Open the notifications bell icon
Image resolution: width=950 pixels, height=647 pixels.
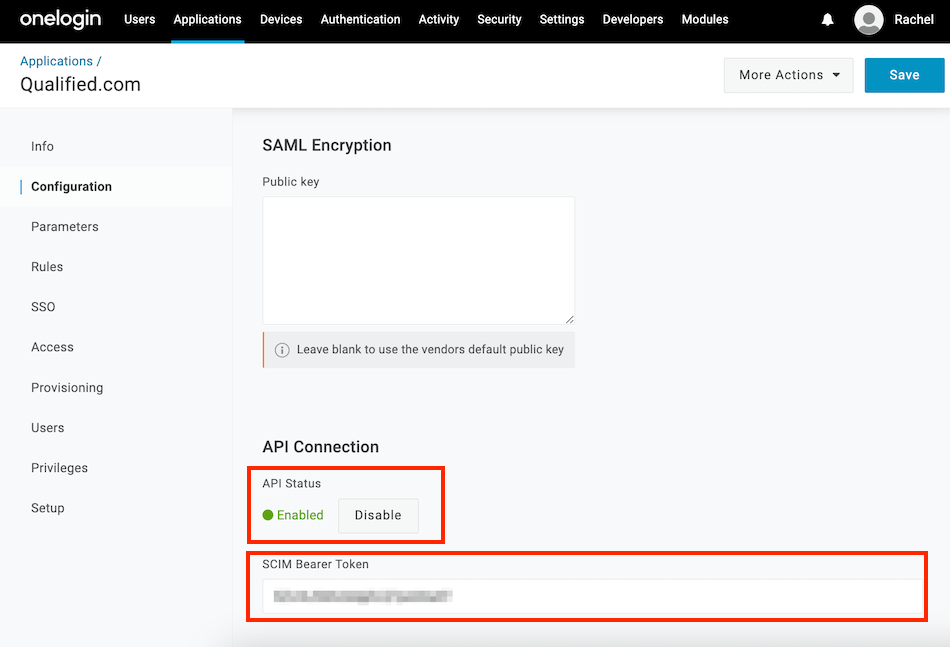[827, 19]
